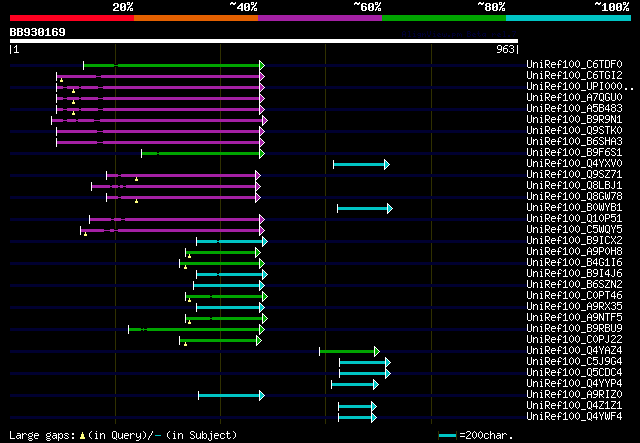
Task: Click the purple alignment bar in the Q10P51 row
Action: [177, 220]
